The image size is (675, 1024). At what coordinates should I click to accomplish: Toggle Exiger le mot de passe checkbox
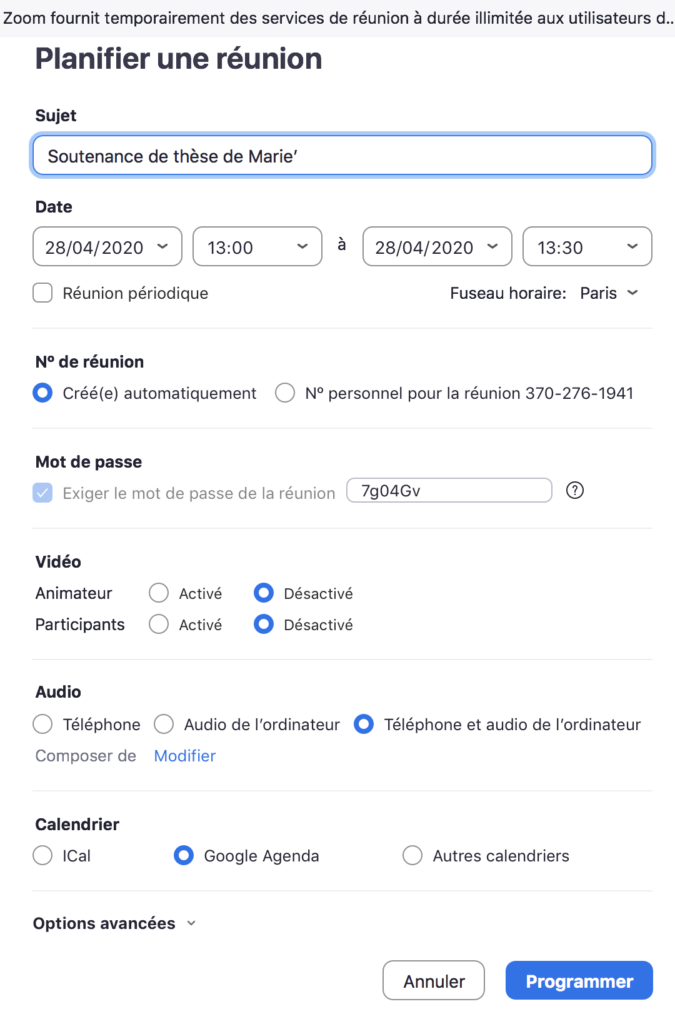(43, 493)
